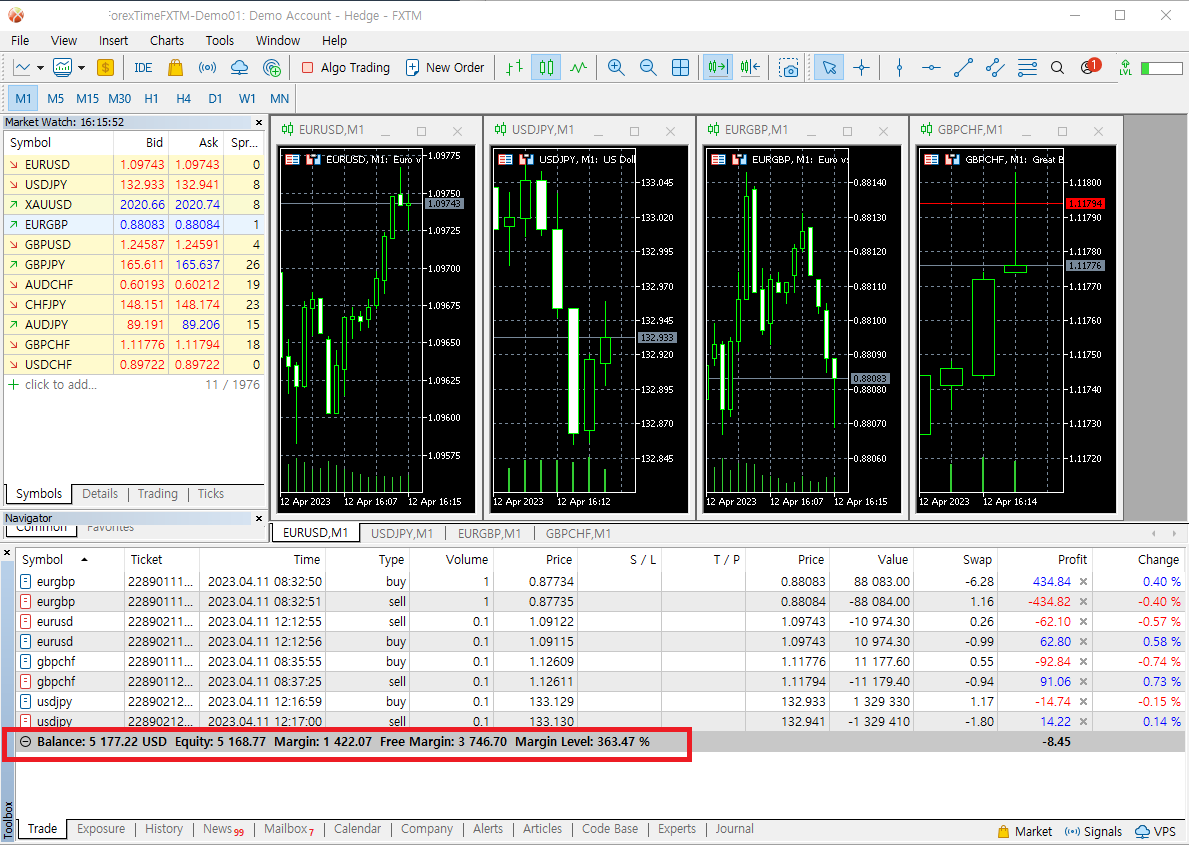This screenshot has height=845, width=1189.
Task: Select the USDJPY,M1 chart tab
Action: click(402, 533)
